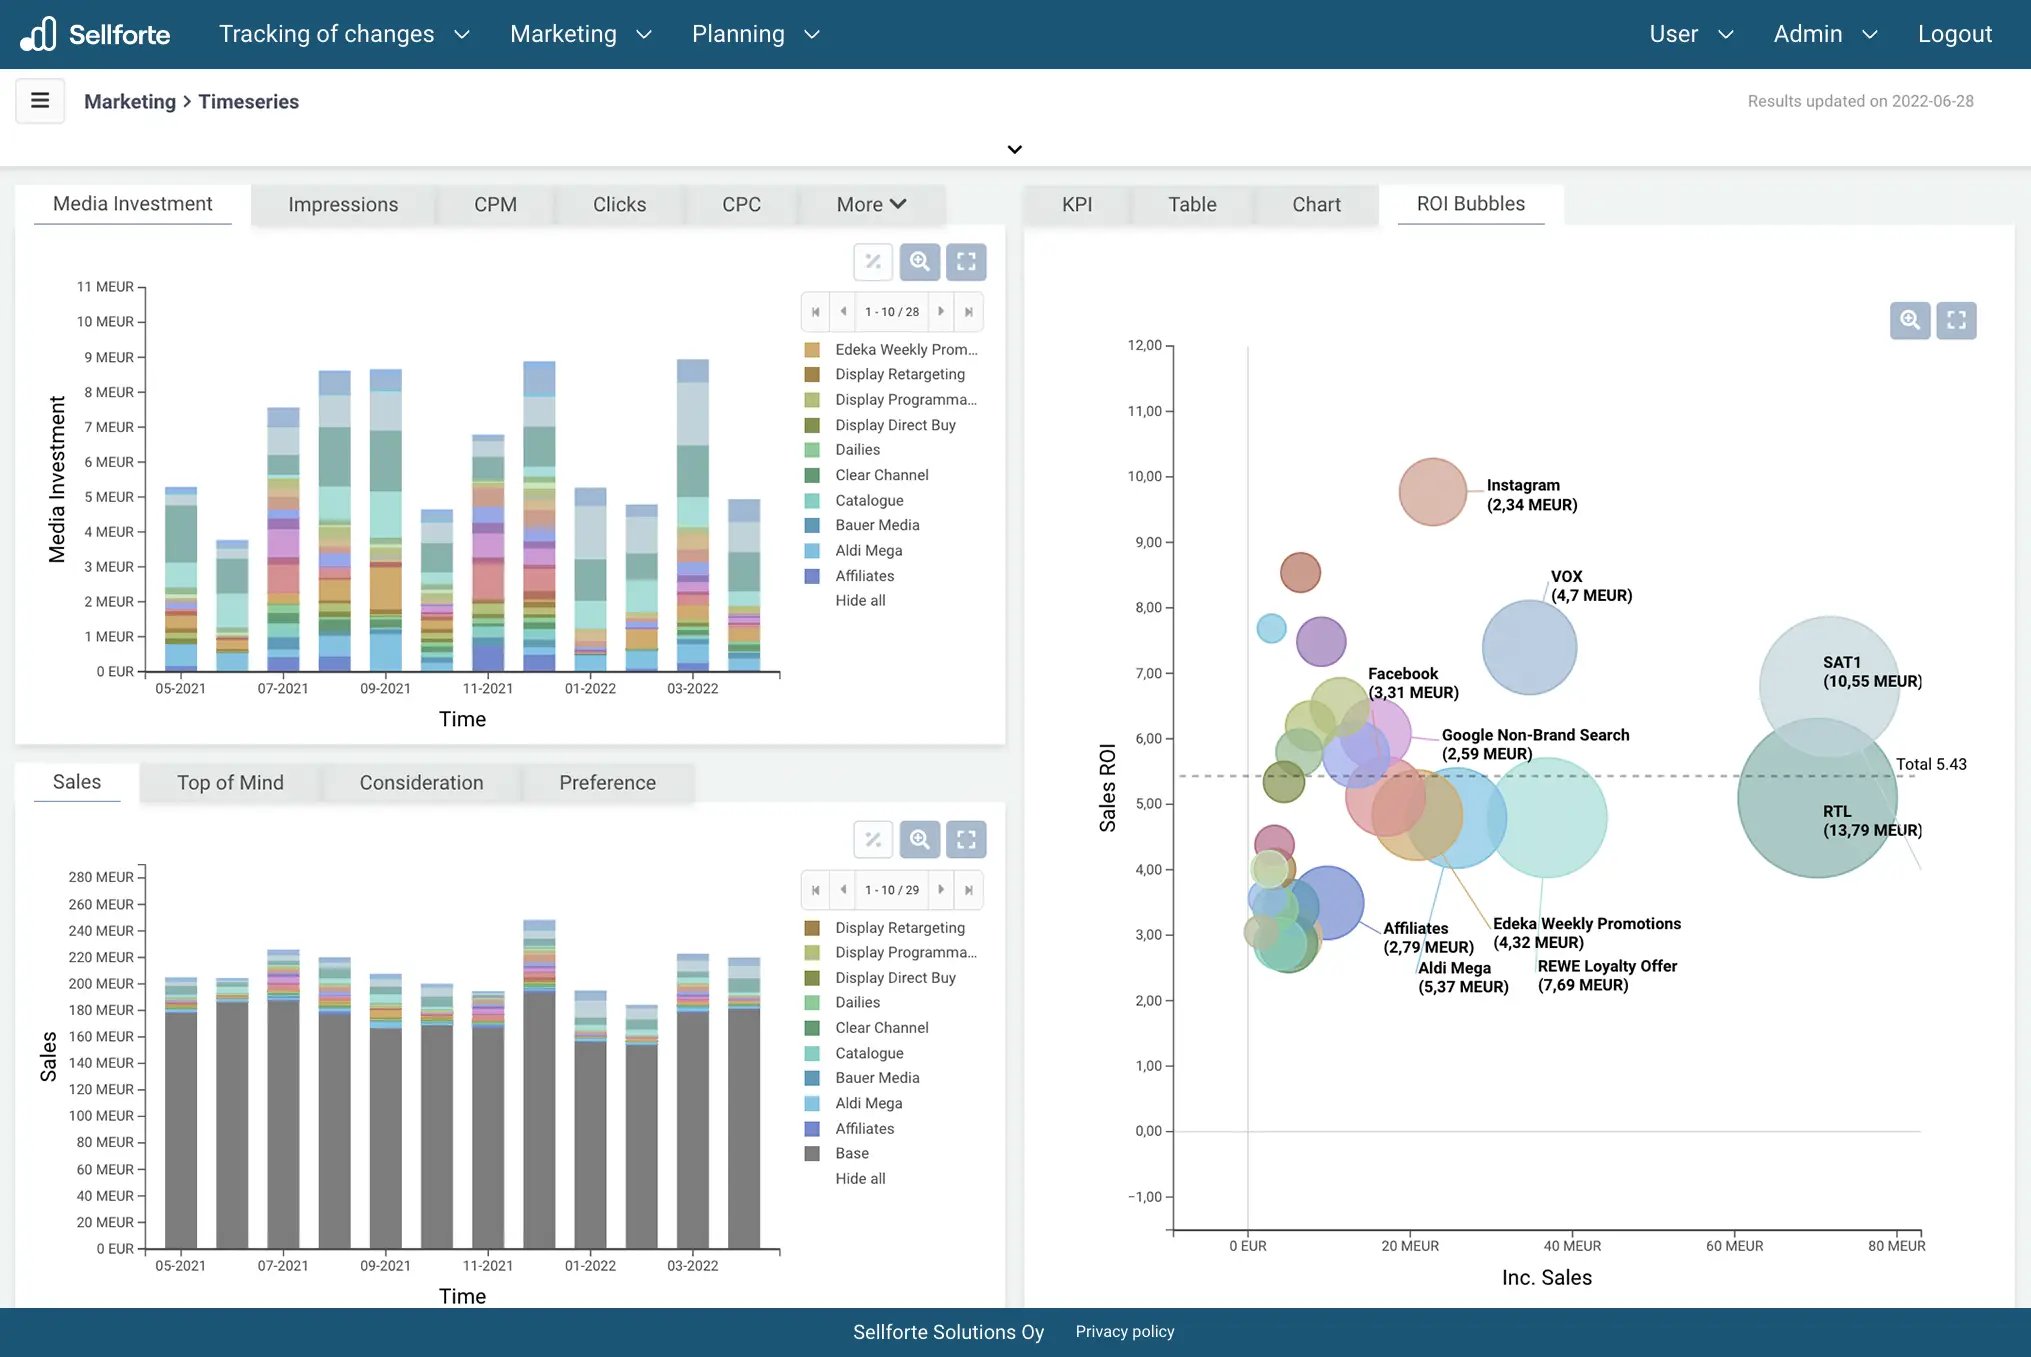Switch to Consideration tab
The height and width of the screenshot is (1357, 2031).
421,783
